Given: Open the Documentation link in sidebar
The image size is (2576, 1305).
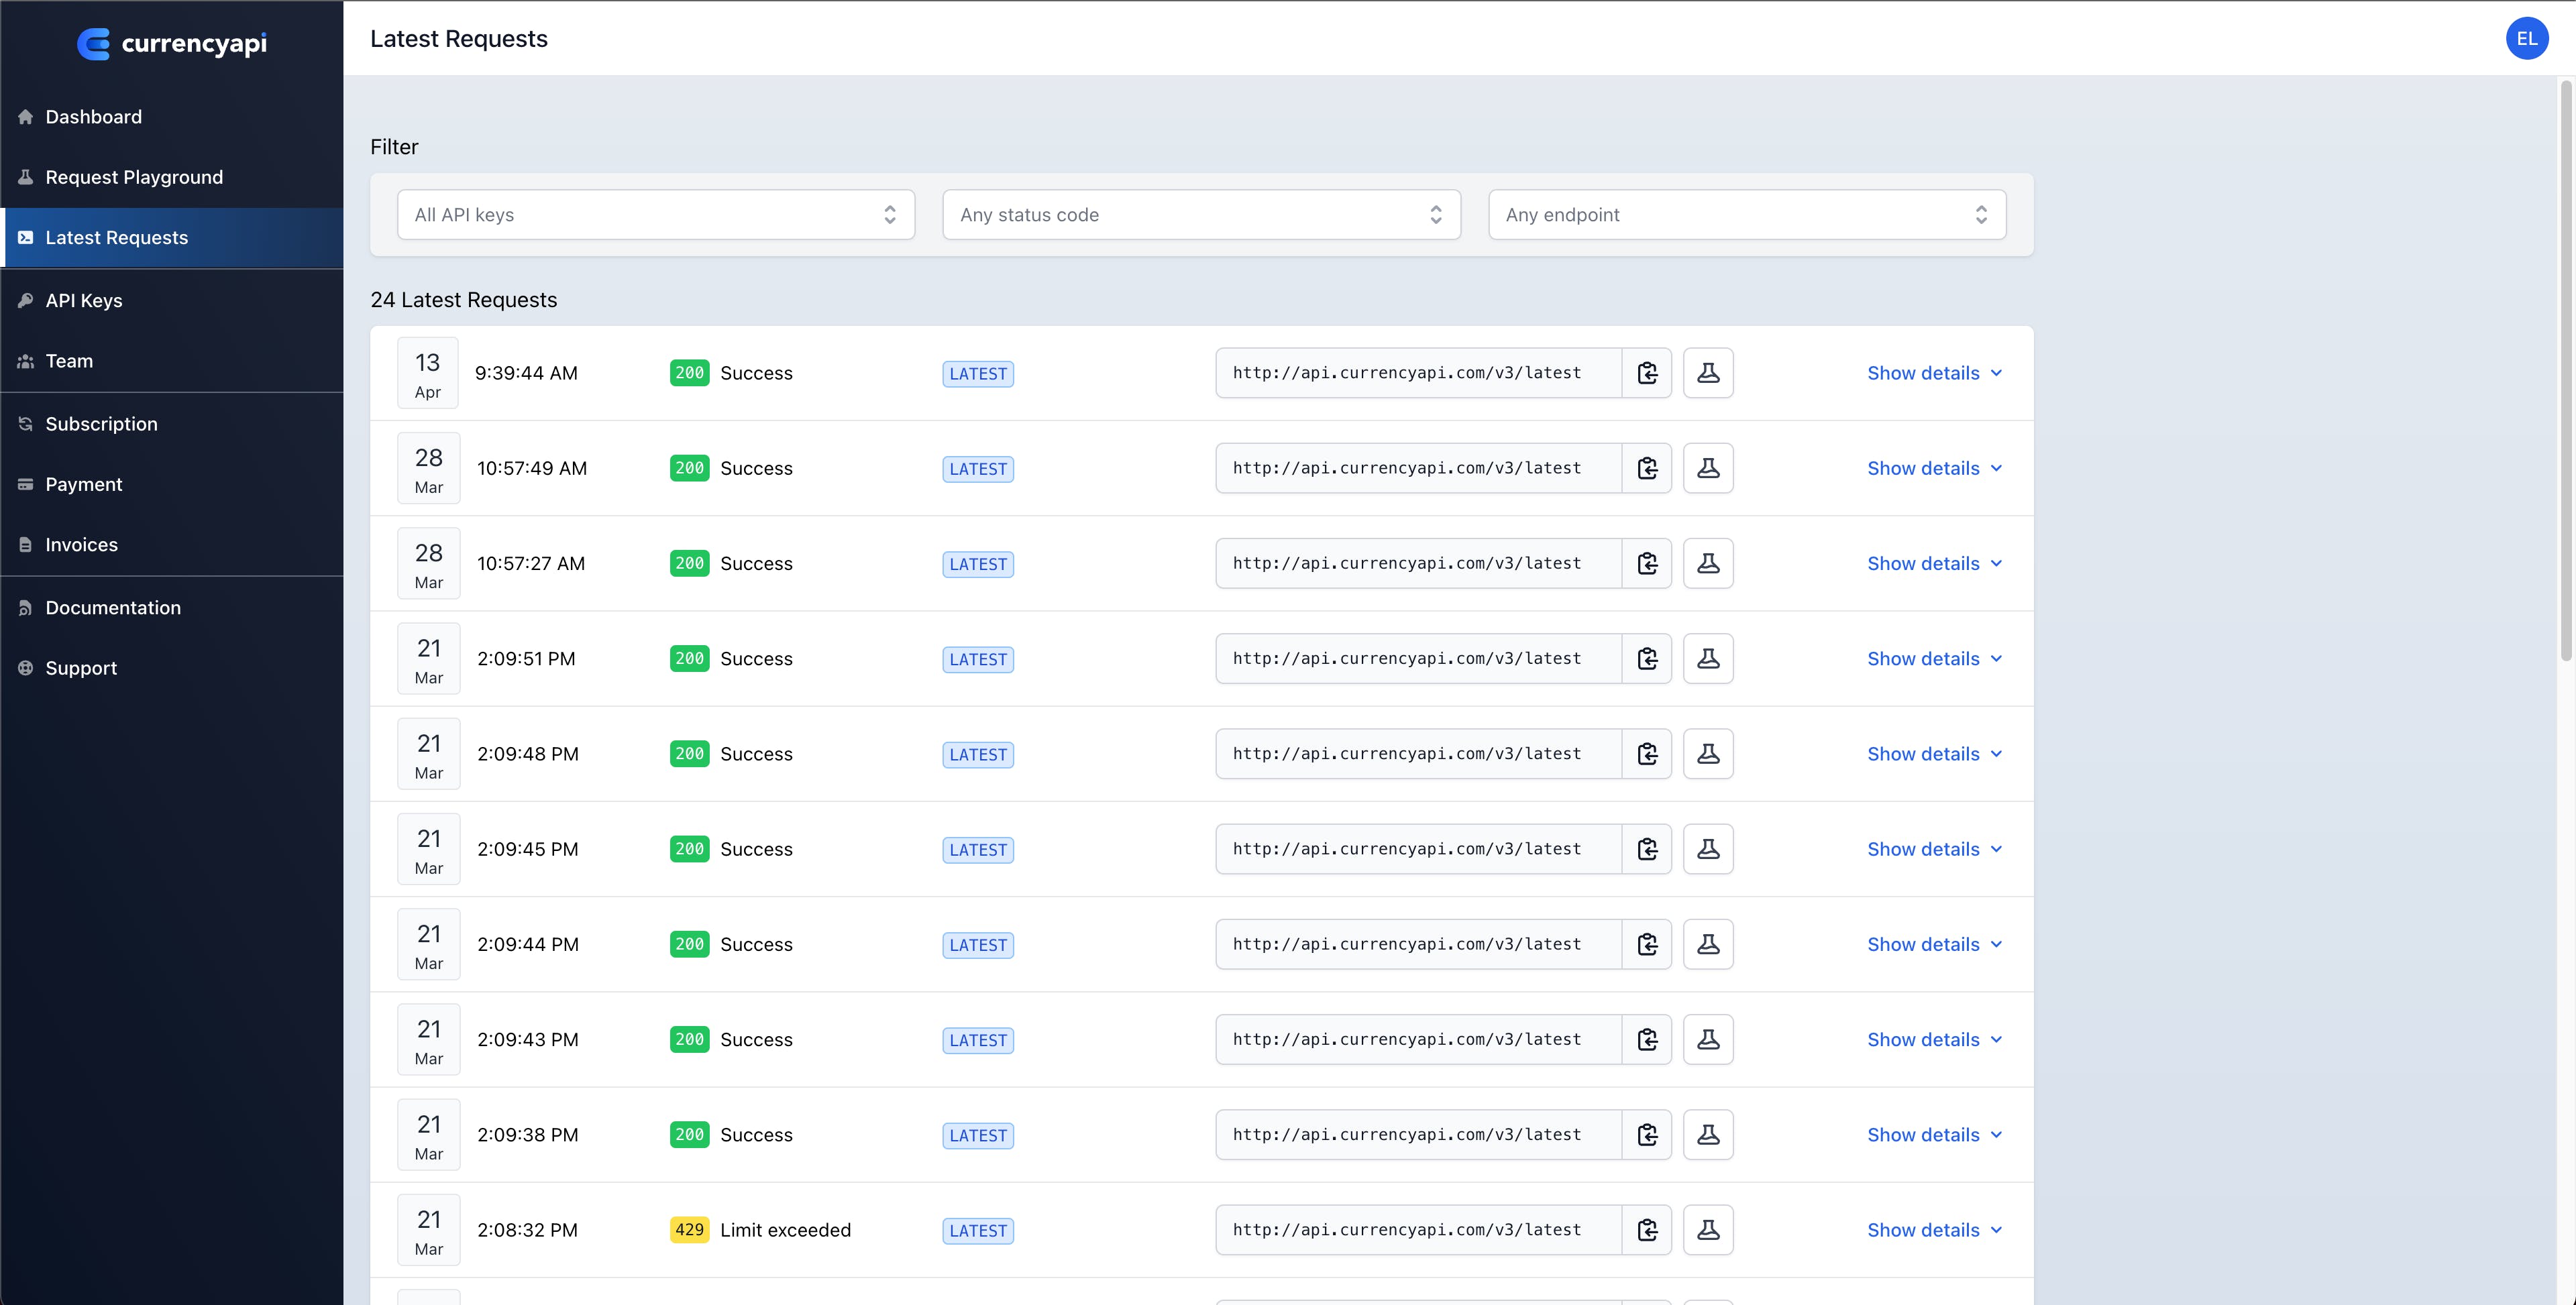Looking at the screenshot, I should (113, 608).
